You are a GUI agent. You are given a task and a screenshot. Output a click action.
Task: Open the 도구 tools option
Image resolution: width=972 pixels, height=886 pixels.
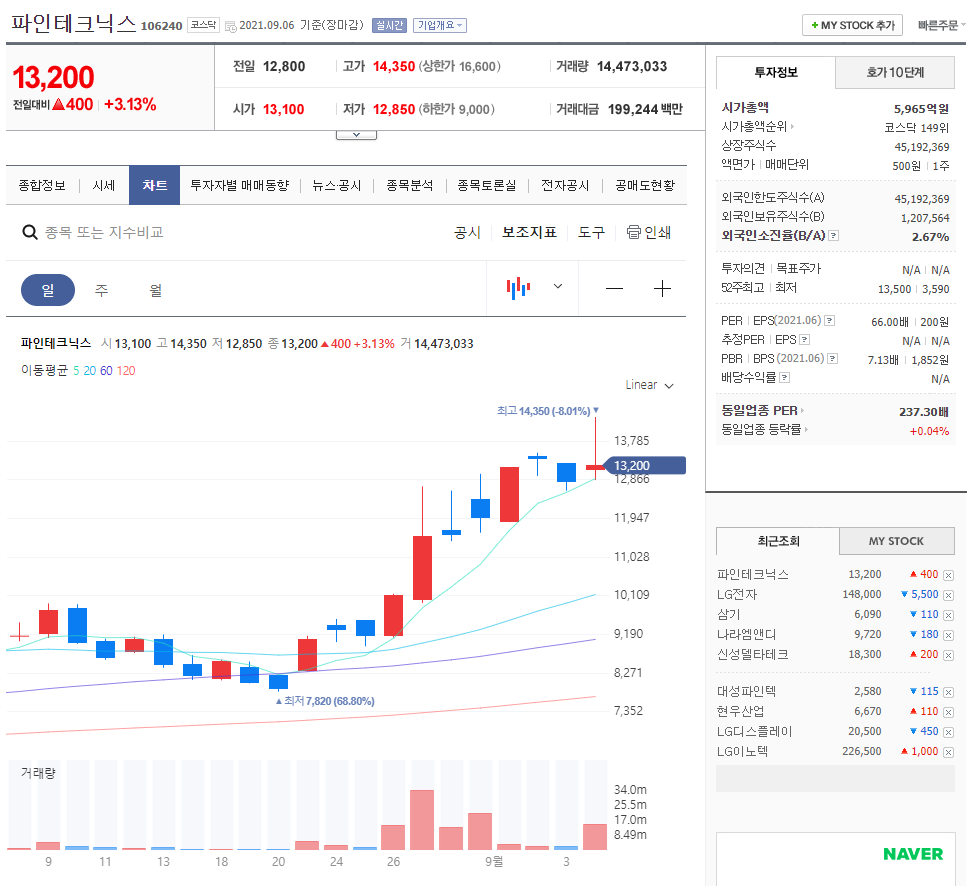pyautogui.click(x=591, y=233)
